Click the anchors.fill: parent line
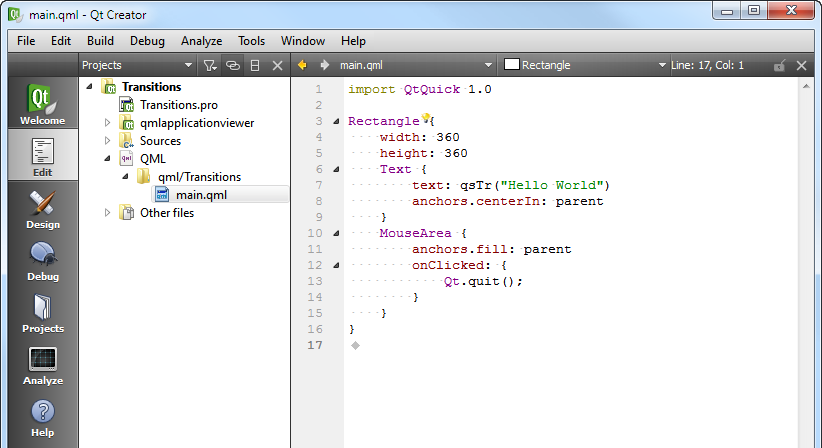Viewport: 822px width, 448px height. [x=491, y=249]
